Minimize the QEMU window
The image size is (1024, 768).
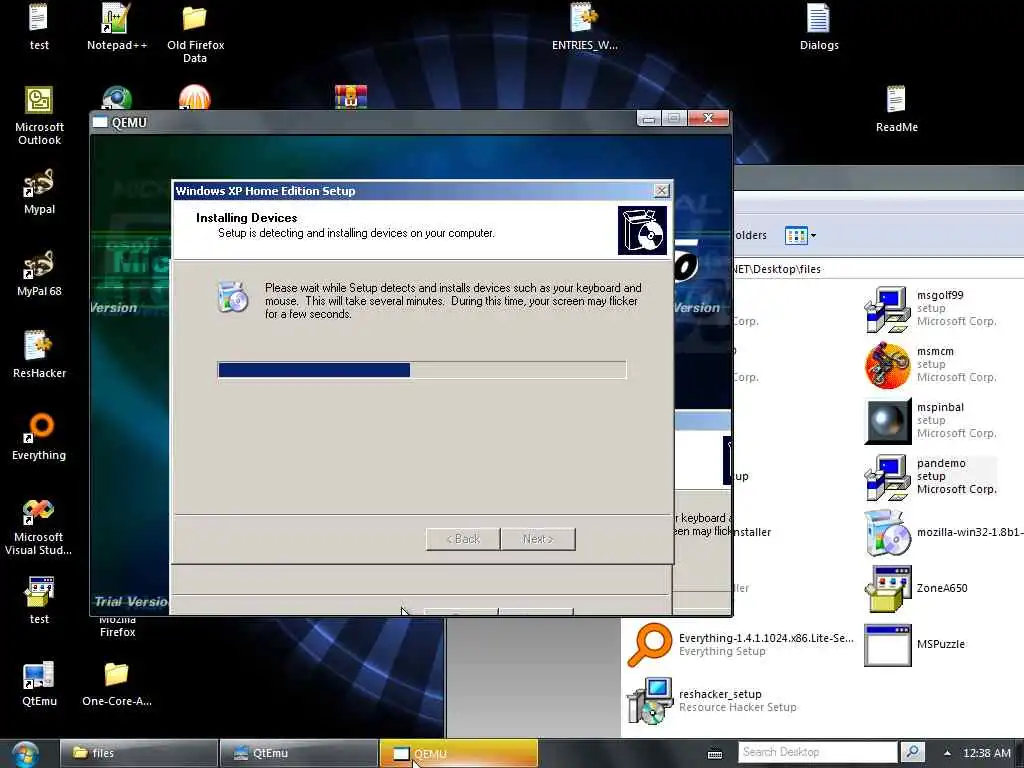point(648,118)
